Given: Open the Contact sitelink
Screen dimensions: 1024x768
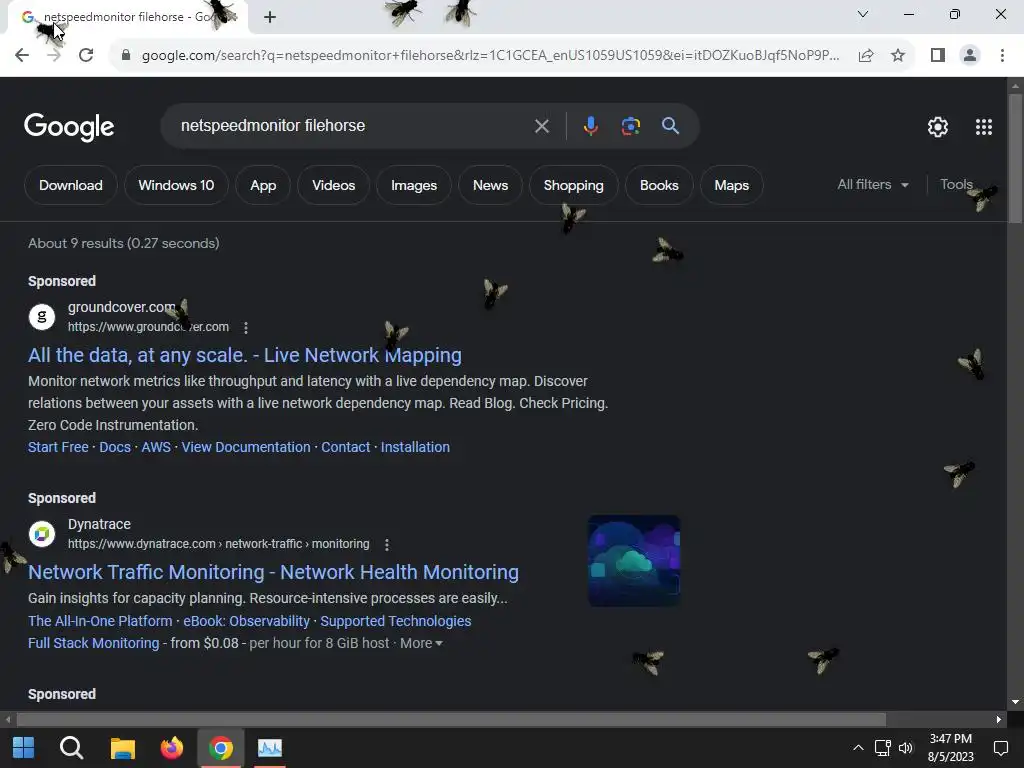Looking at the screenshot, I should (345, 447).
